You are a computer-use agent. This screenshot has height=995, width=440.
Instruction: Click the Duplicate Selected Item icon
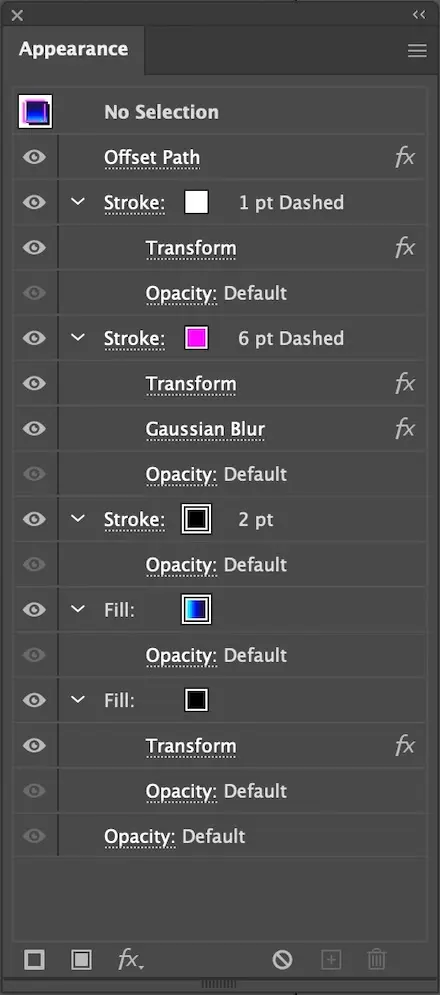(330, 959)
